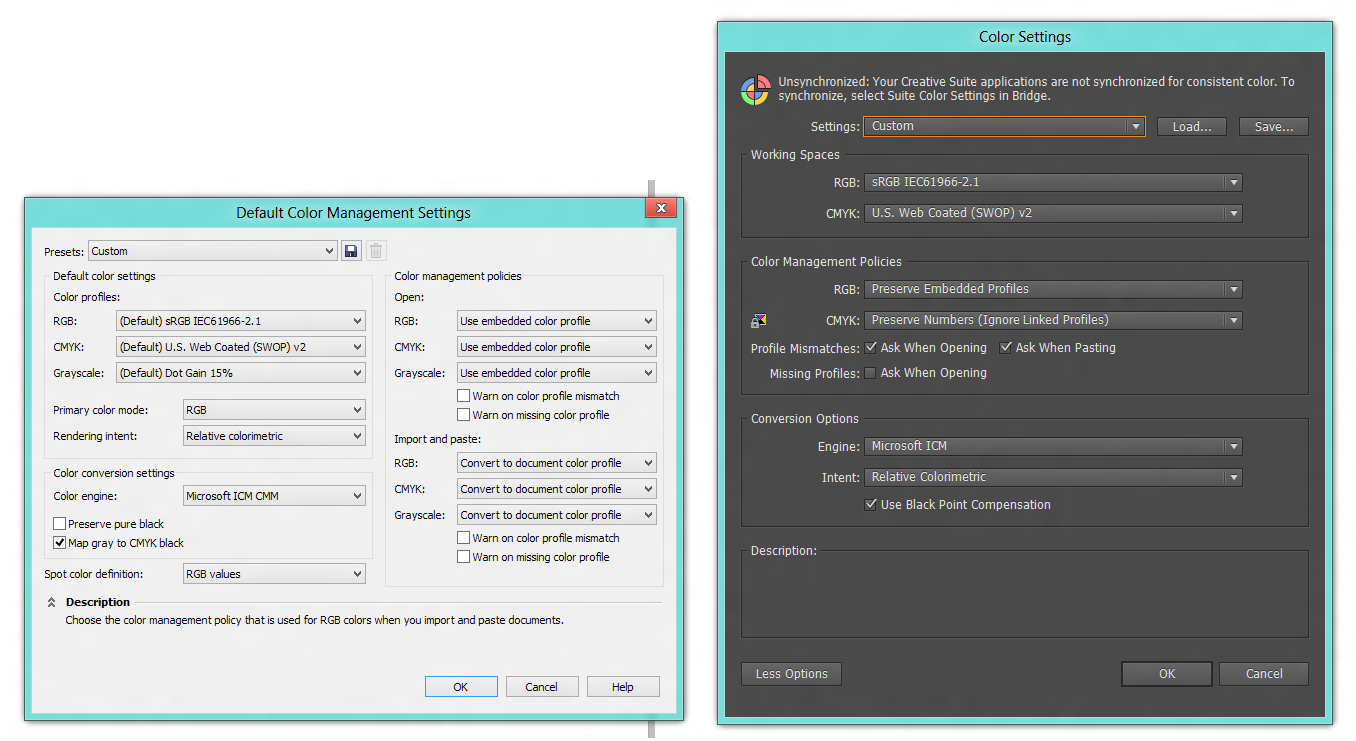The image size is (1356, 741).
Task: Open policies CMYK Preserve Numbers dropdown
Action: (x=1053, y=320)
